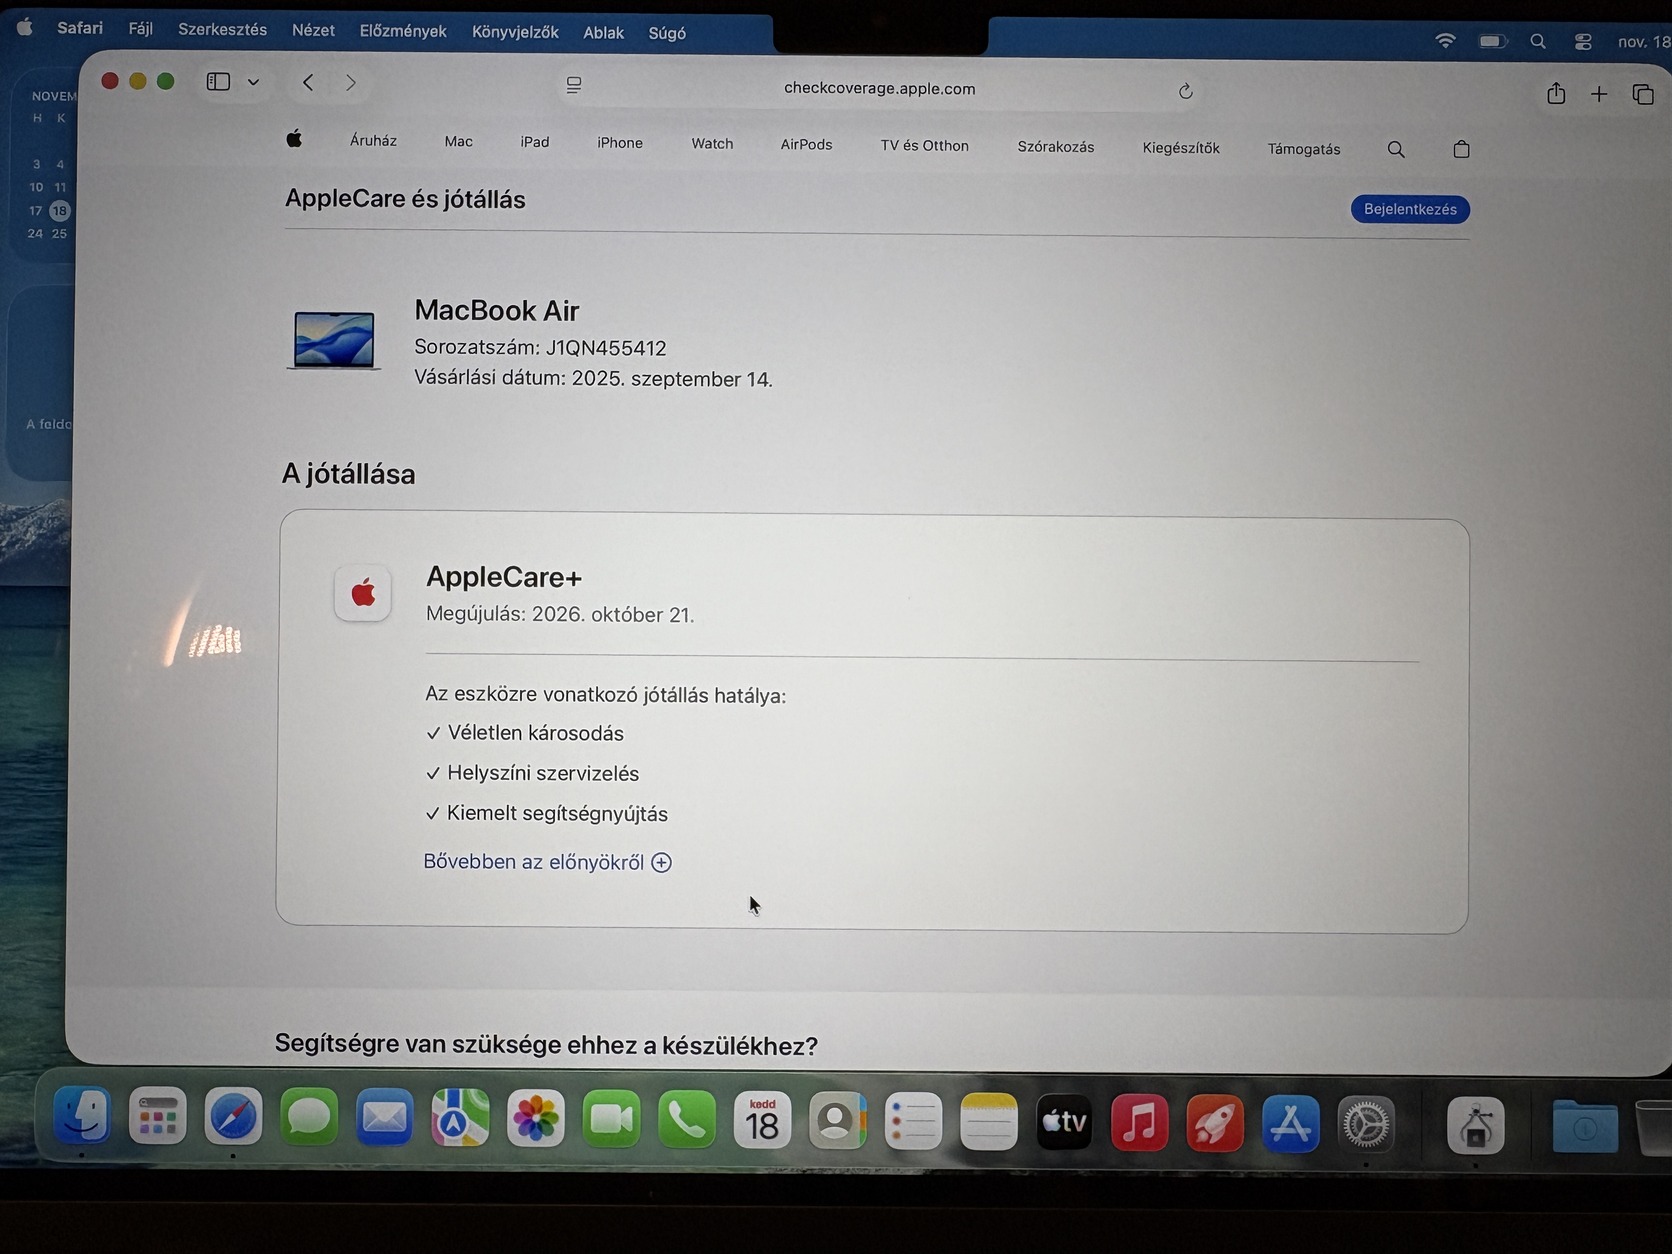Open the Watch nav item
The height and width of the screenshot is (1254, 1672).
[x=712, y=144]
